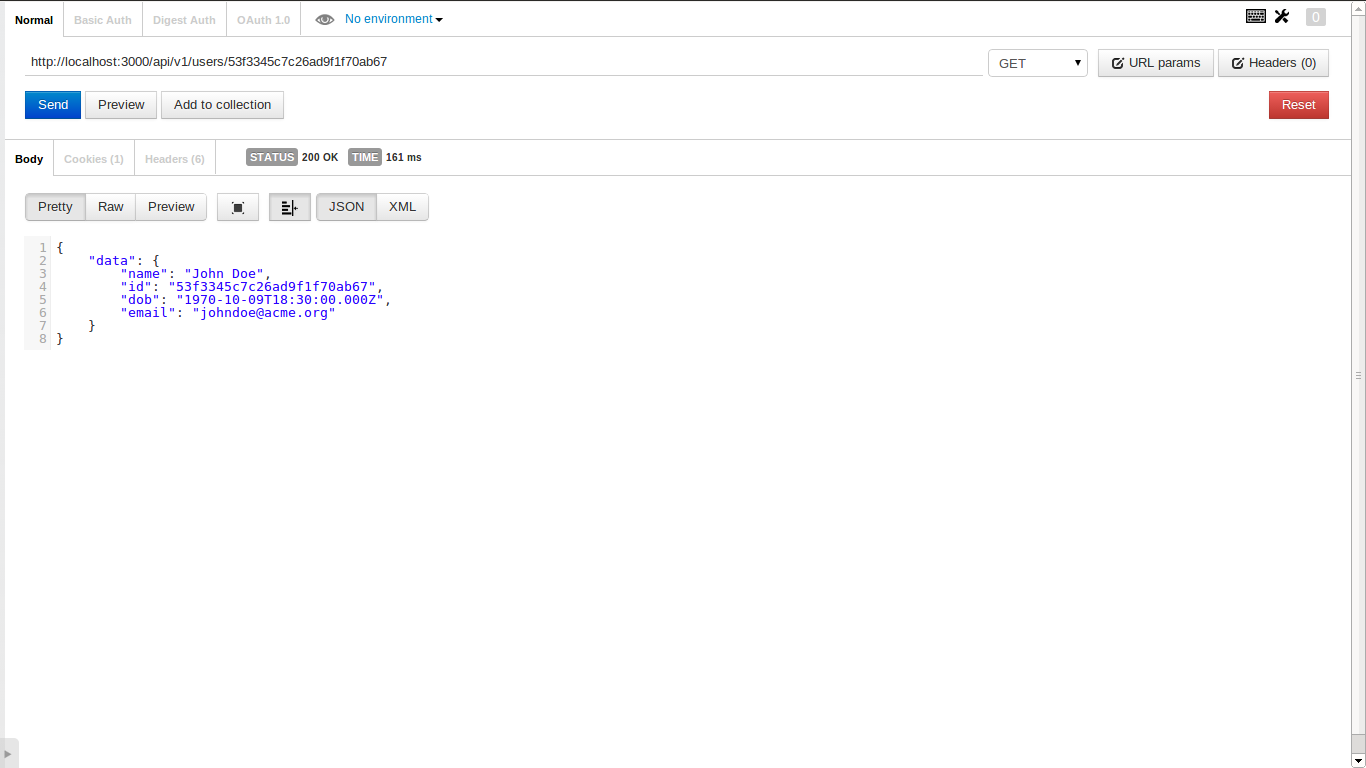Select response Preview format

click(171, 207)
